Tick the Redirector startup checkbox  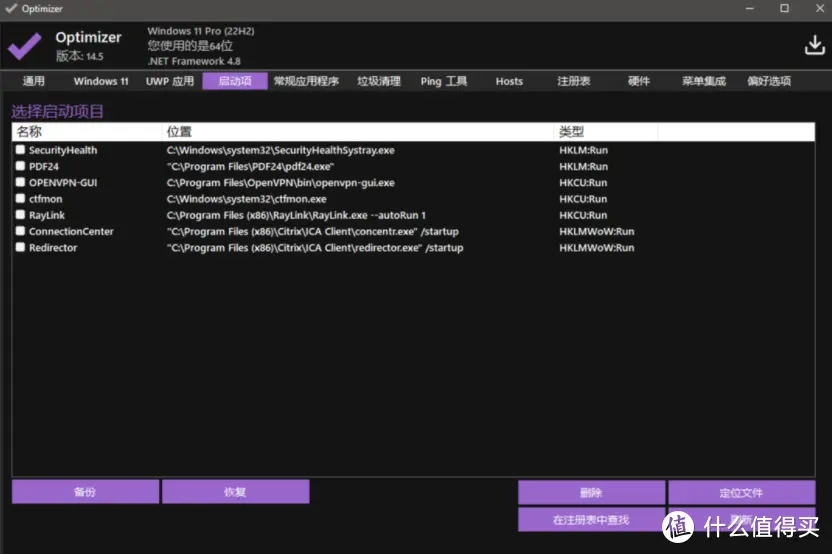point(20,247)
